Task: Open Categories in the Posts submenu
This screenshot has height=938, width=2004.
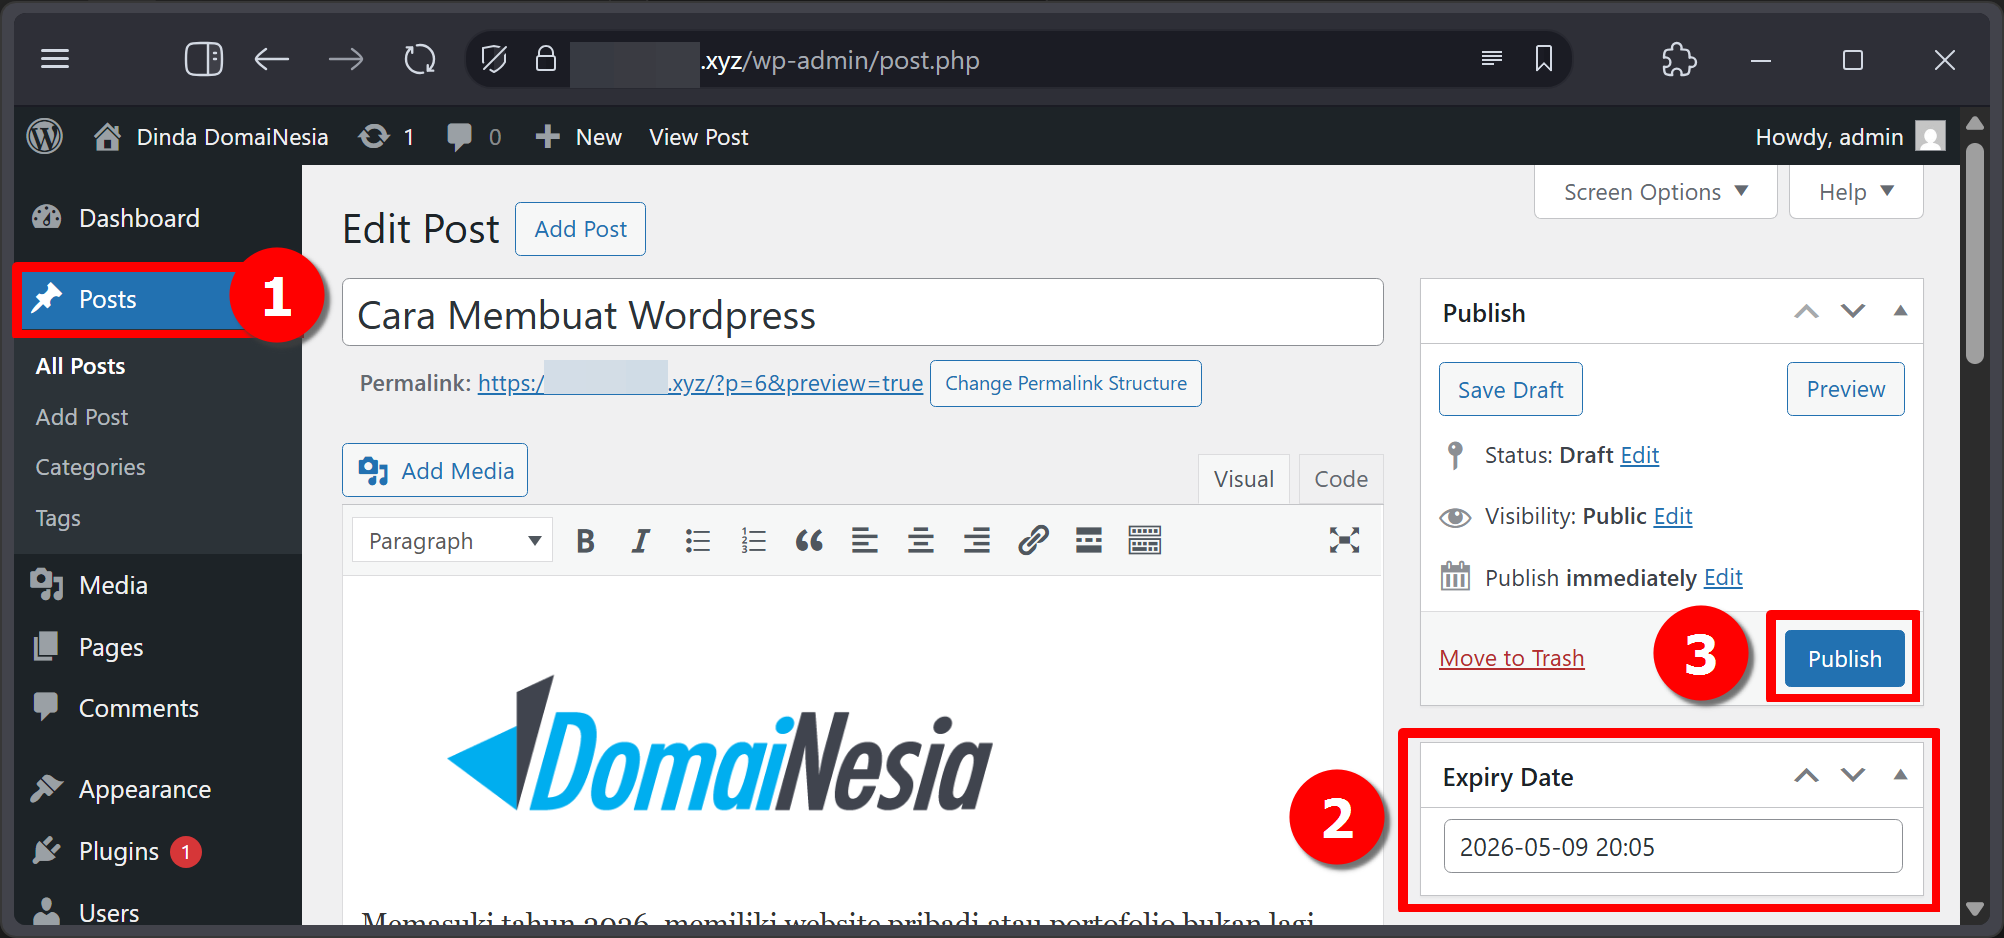Action: (90, 467)
